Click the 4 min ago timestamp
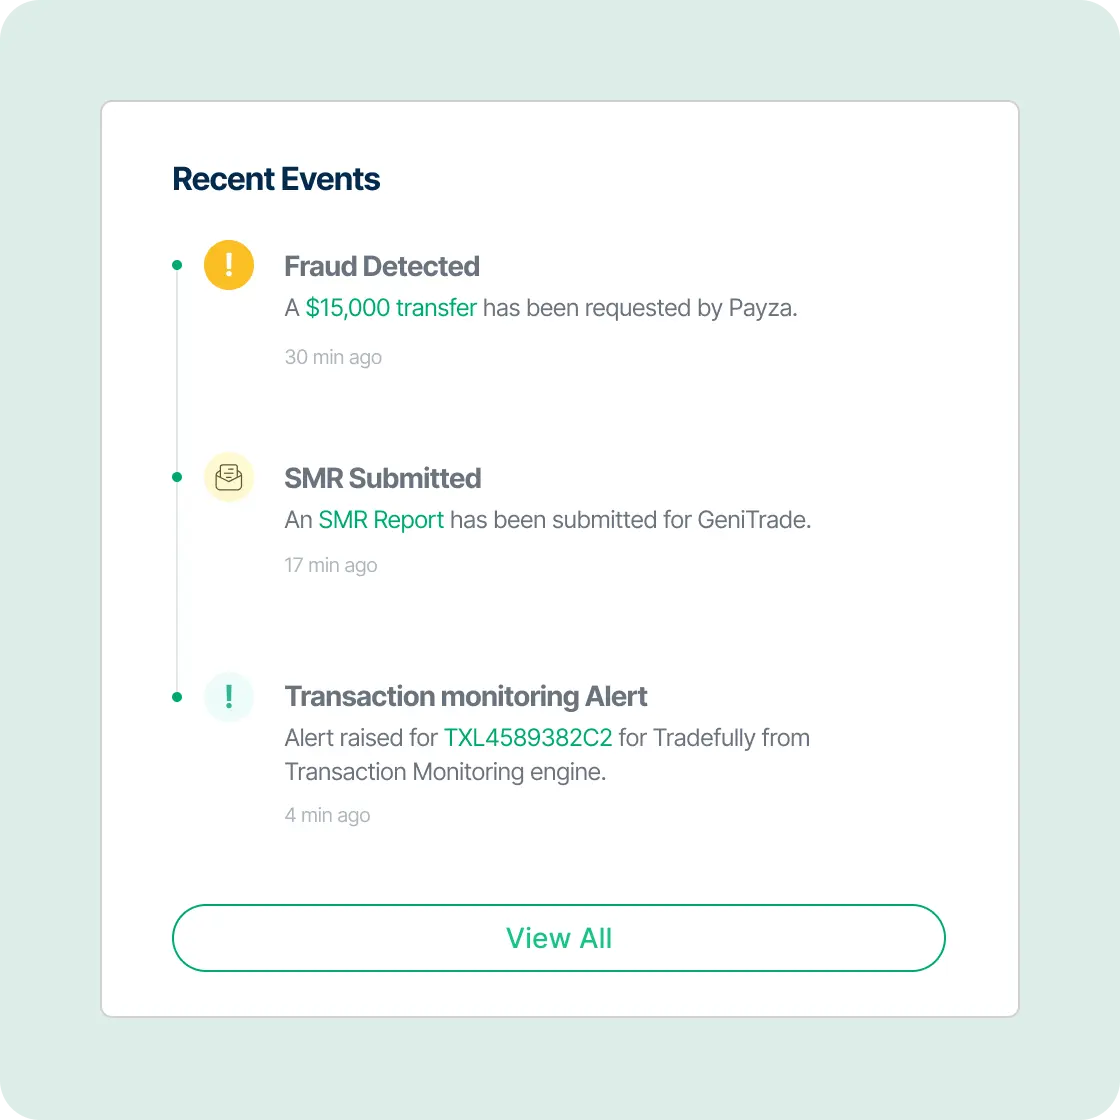The width and height of the screenshot is (1120, 1120). point(327,815)
